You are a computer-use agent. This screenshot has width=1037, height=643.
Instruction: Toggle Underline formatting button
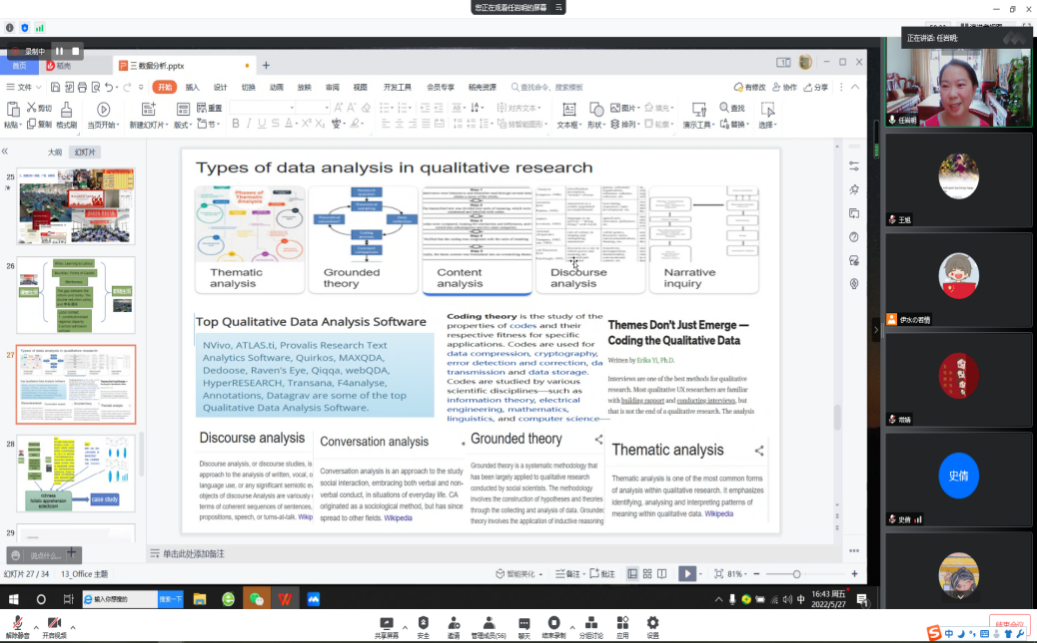point(262,124)
